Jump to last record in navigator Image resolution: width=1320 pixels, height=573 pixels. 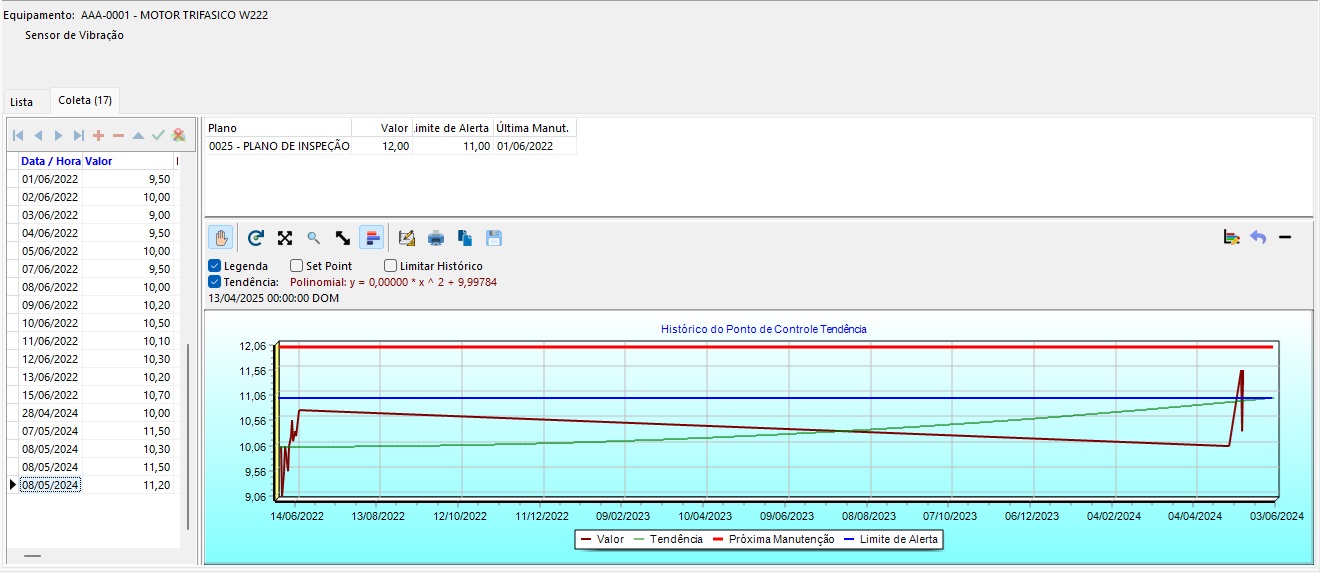[78, 135]
